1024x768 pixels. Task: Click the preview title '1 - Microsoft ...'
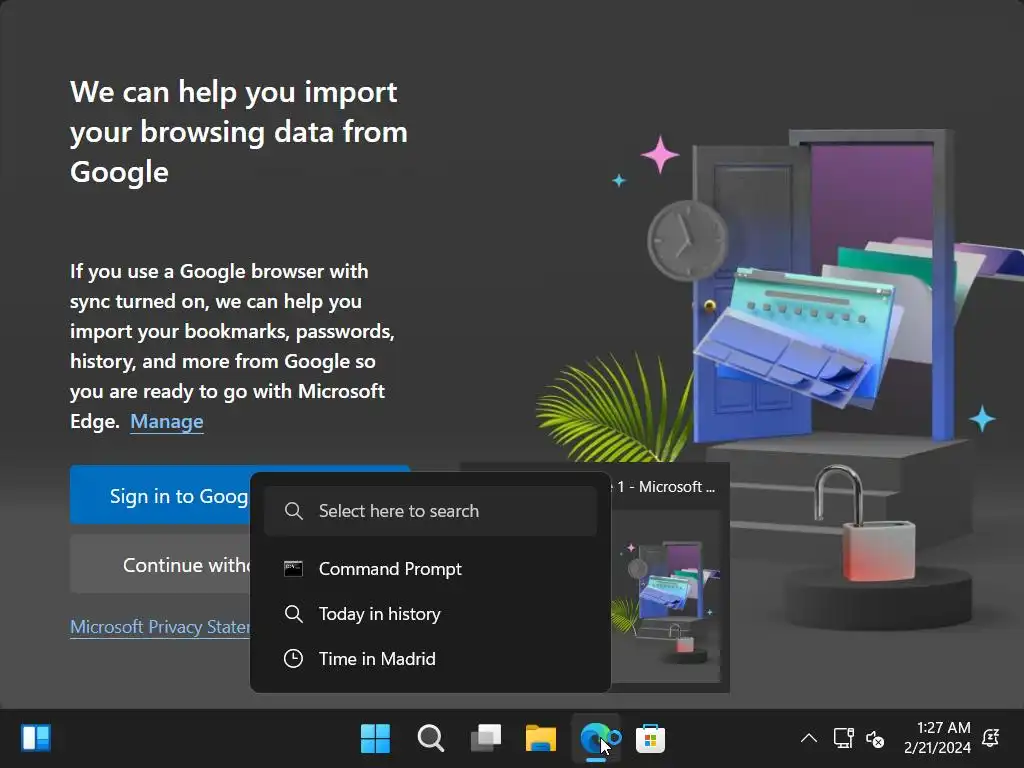point(666,487)
